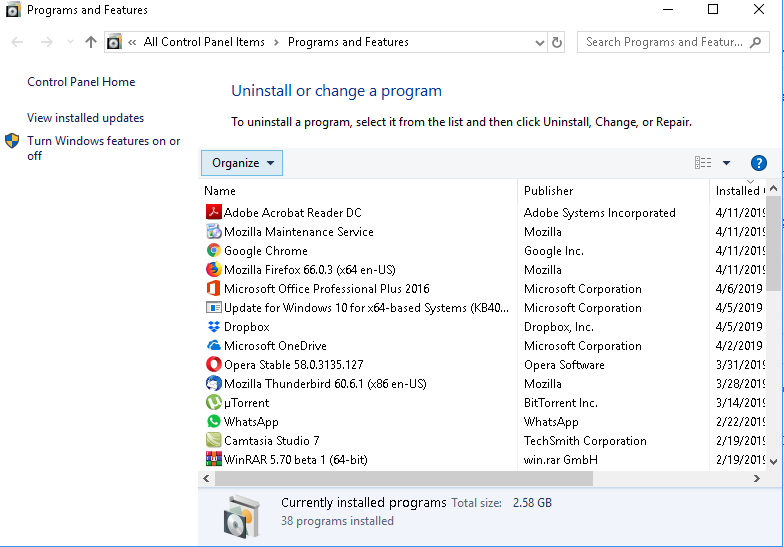Open View installed updates link
784x547 pixels.
coord(86,118)
